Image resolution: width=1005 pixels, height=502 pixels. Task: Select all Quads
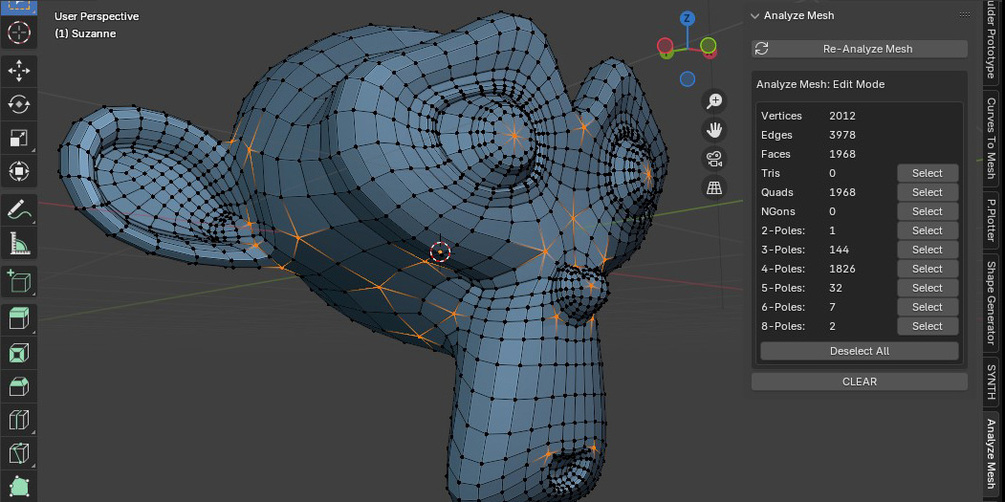pos(927,192)
